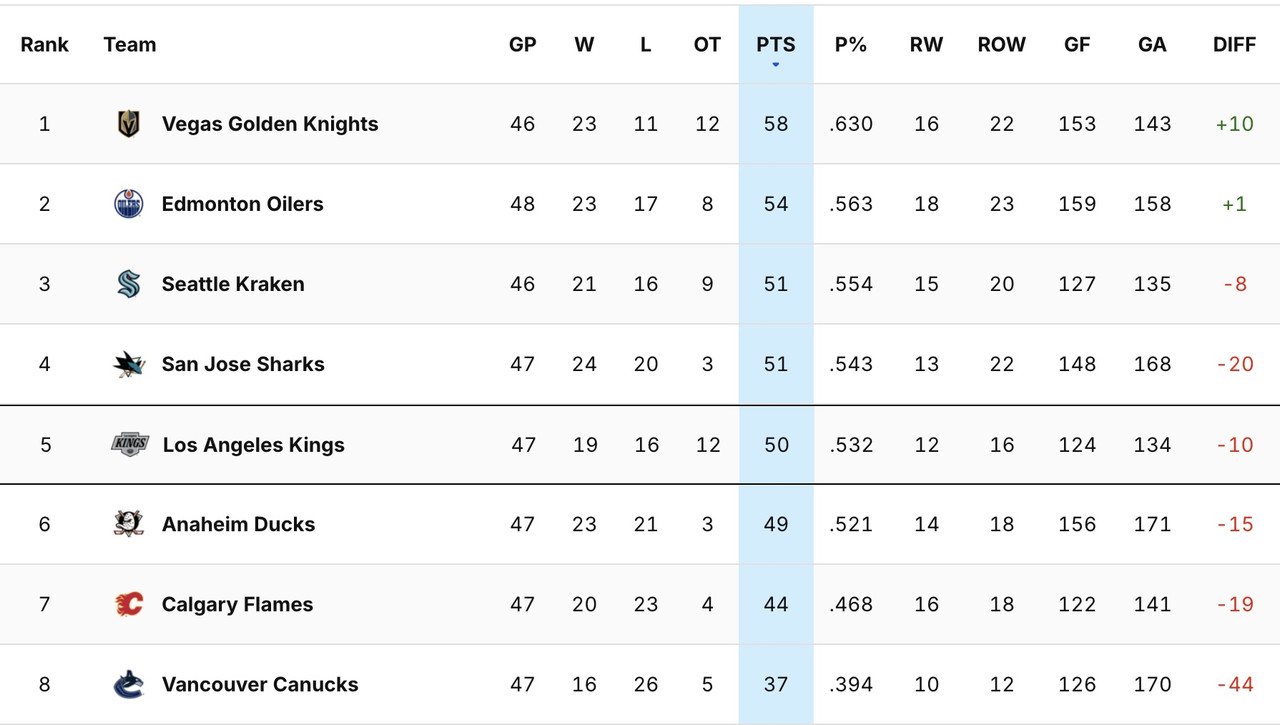Screen dimensions: 1280x725
Task: Sort by the DIFF column header
Action: pyautogui.click(x=1234, y=44)
